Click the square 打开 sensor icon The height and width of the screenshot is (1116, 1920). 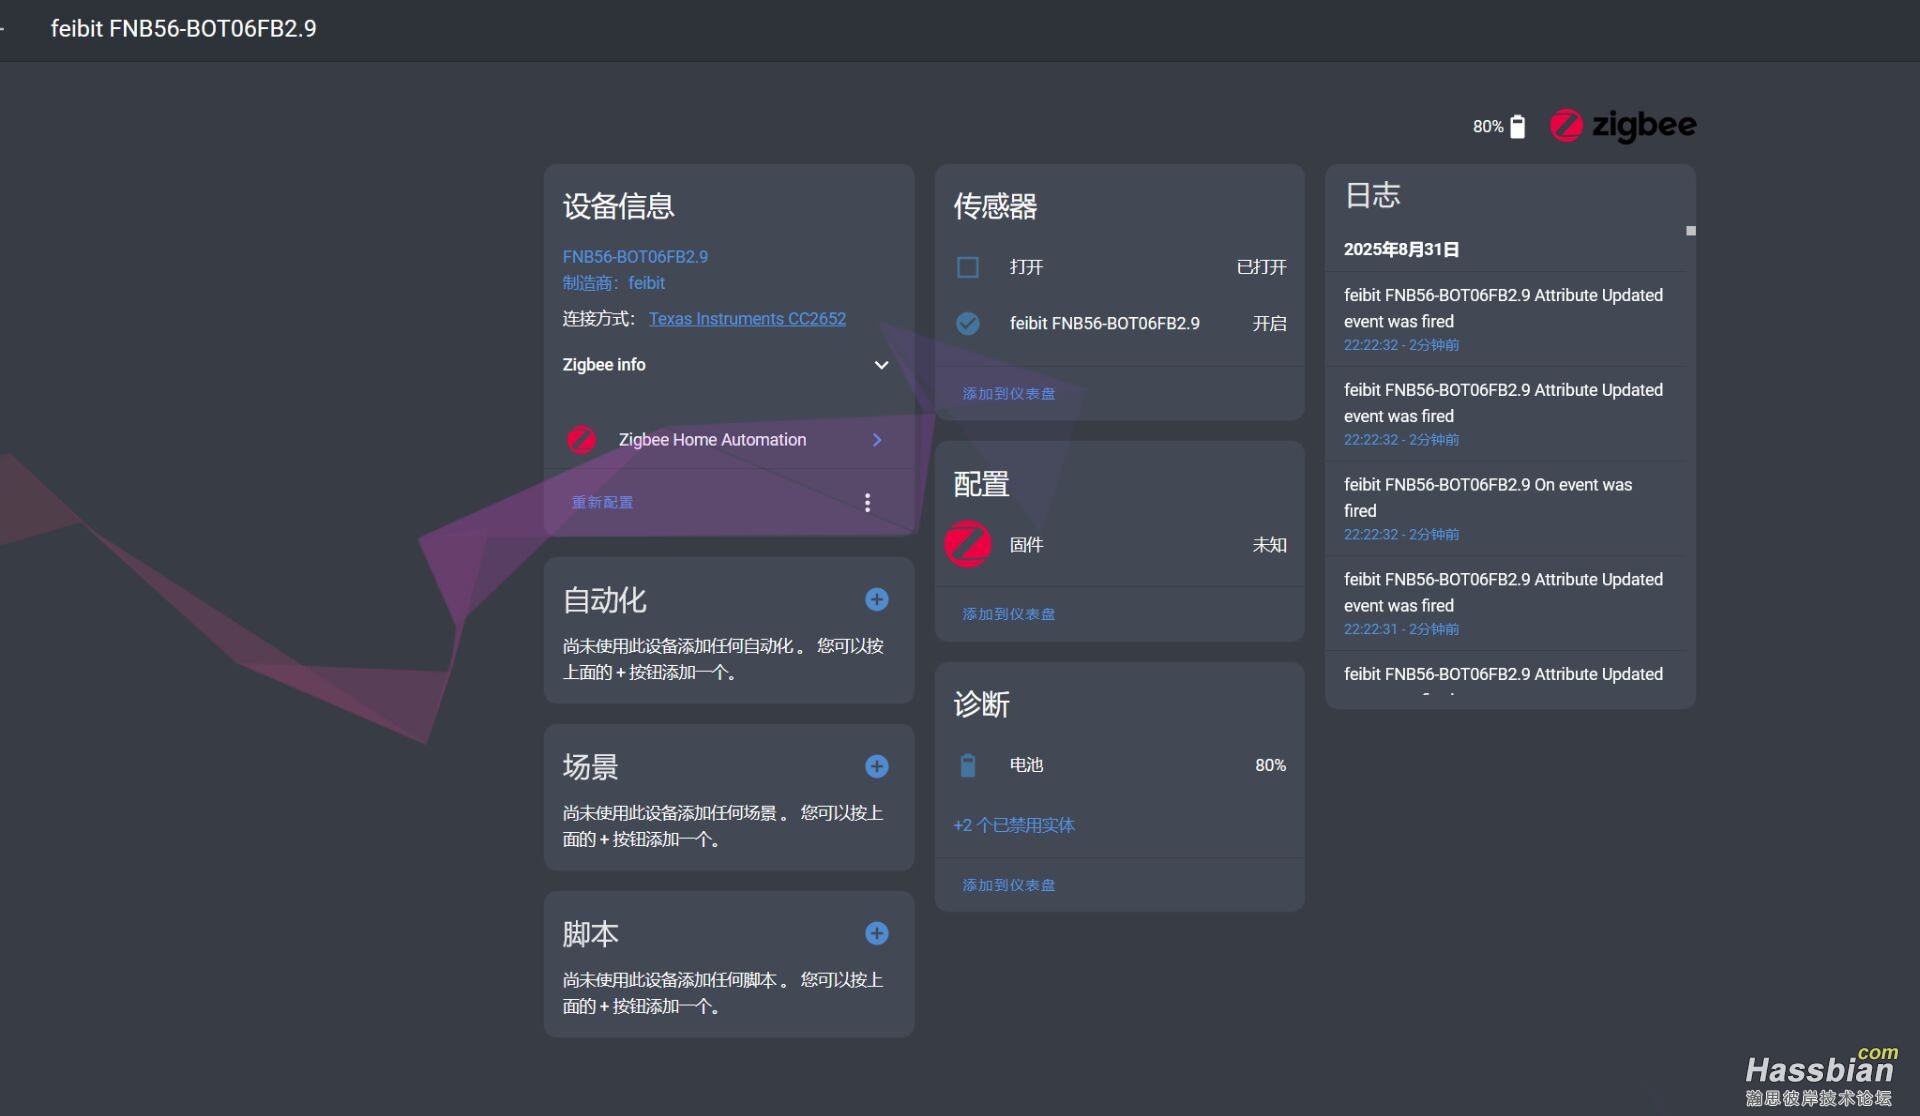click(968, 267)
